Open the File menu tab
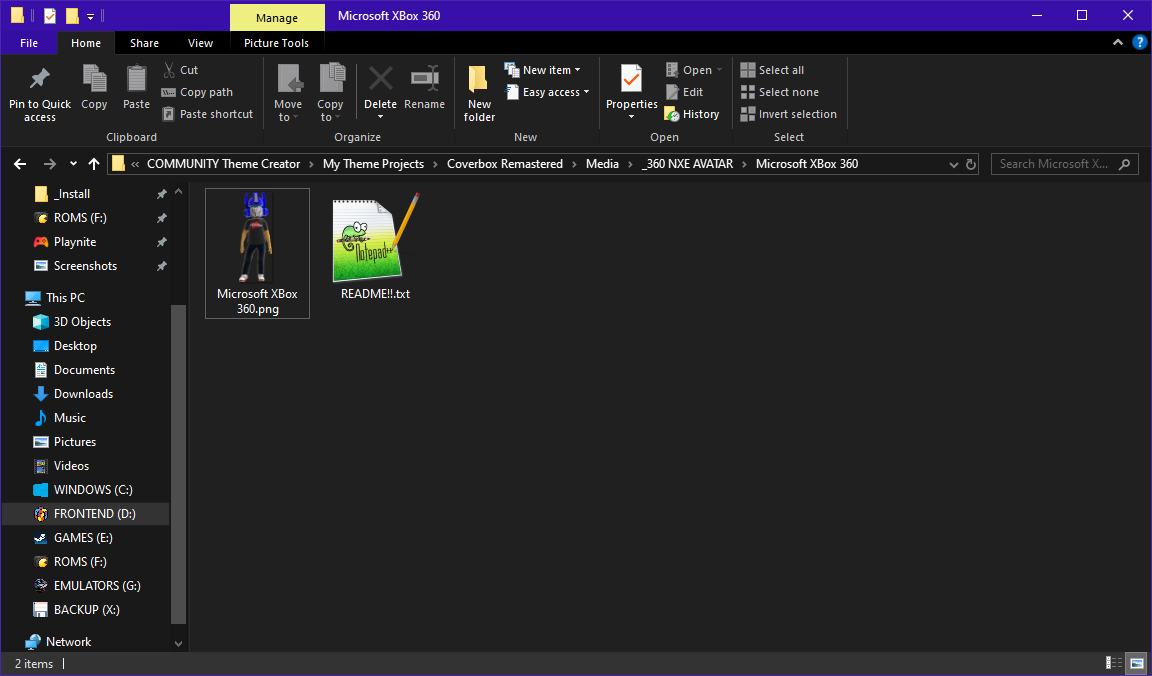Image resolution: width=1152 pixels, height=676 pixels. coord(29,43)
